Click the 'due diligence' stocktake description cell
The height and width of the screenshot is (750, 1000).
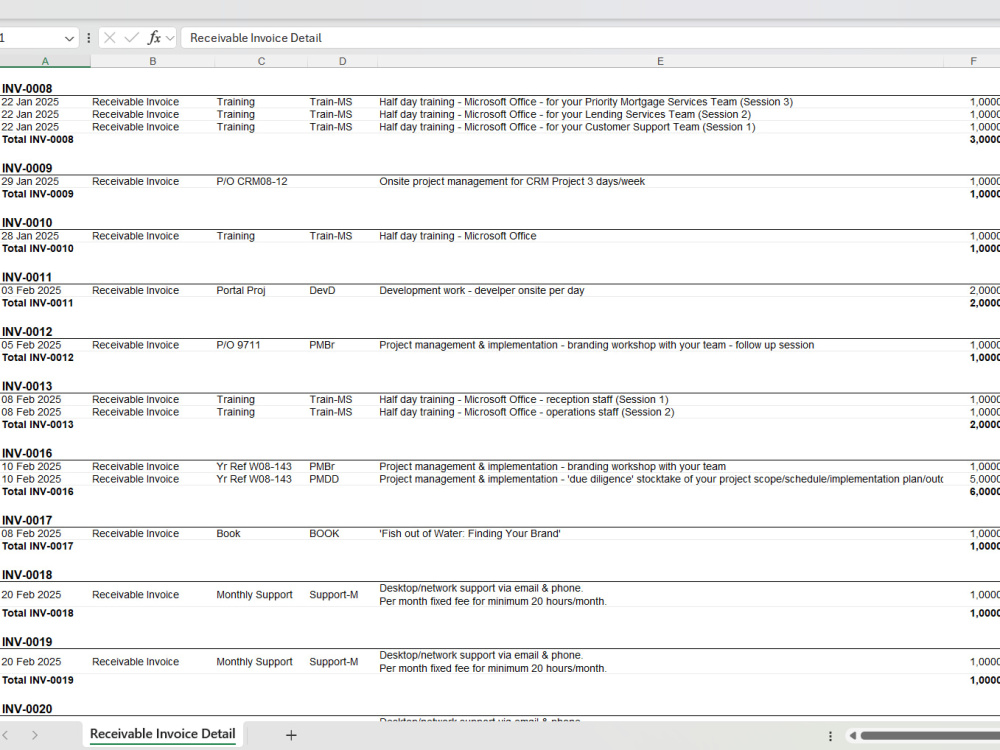click(661, 480)
